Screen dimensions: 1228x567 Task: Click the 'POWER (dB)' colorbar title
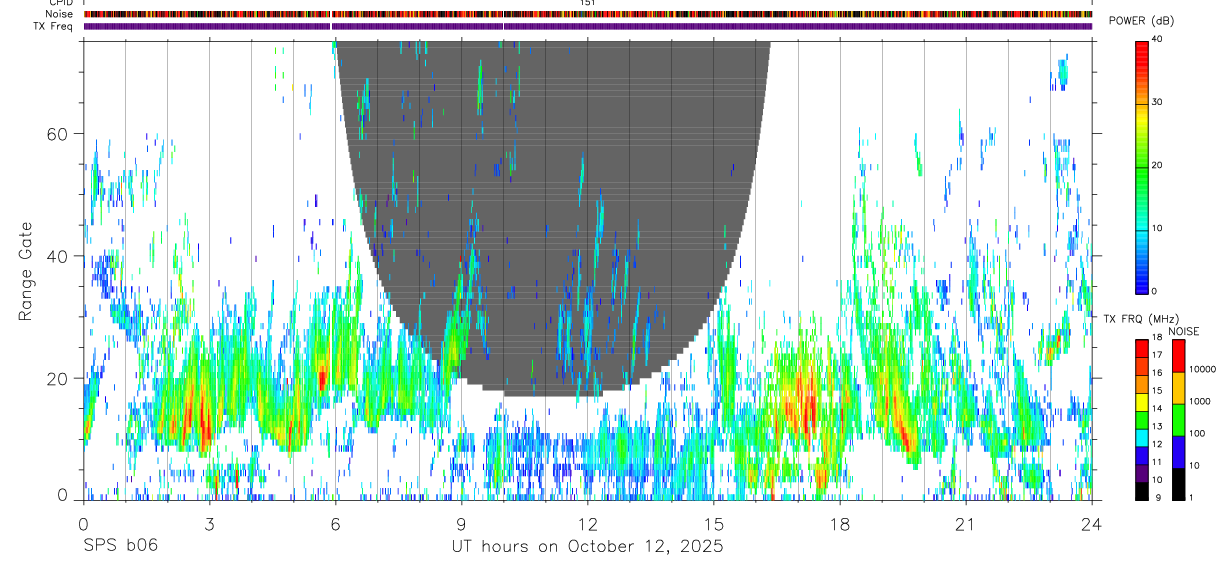(1141, 20)
